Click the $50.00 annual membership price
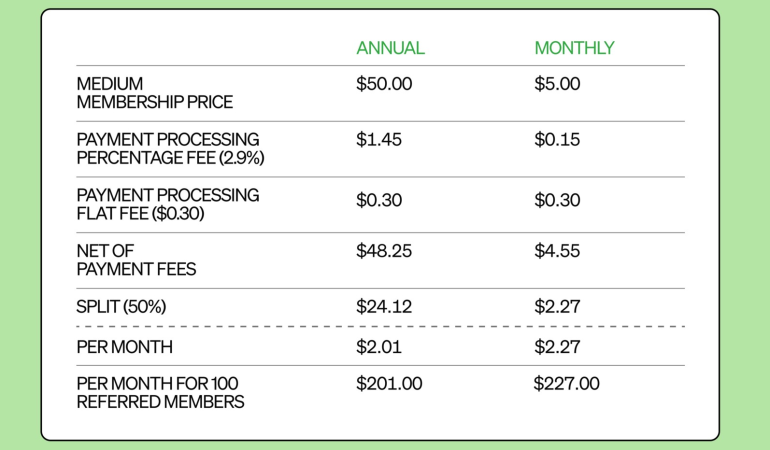This screenshot has height=450, width=770. [384, 84]
